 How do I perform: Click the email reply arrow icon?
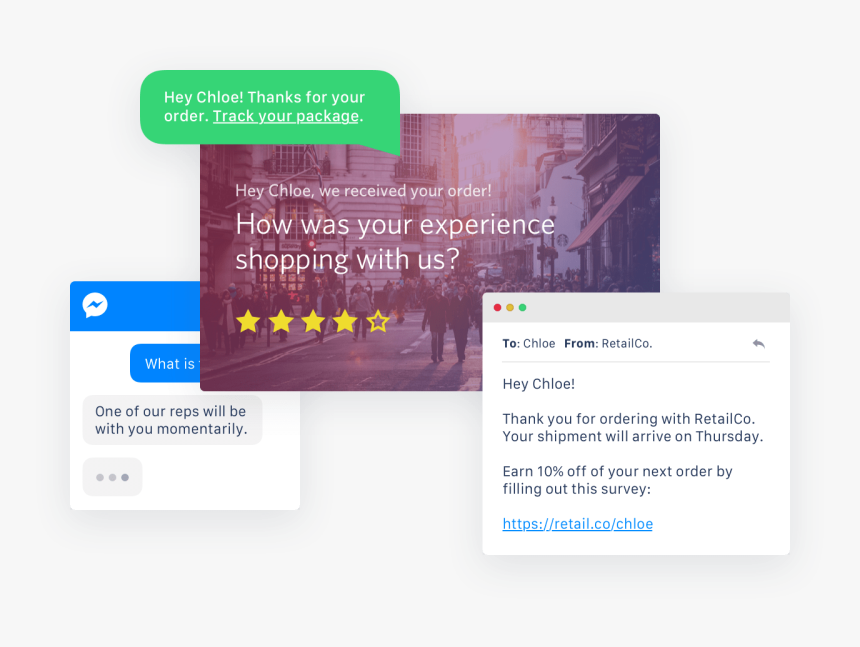tap(759, 344)
